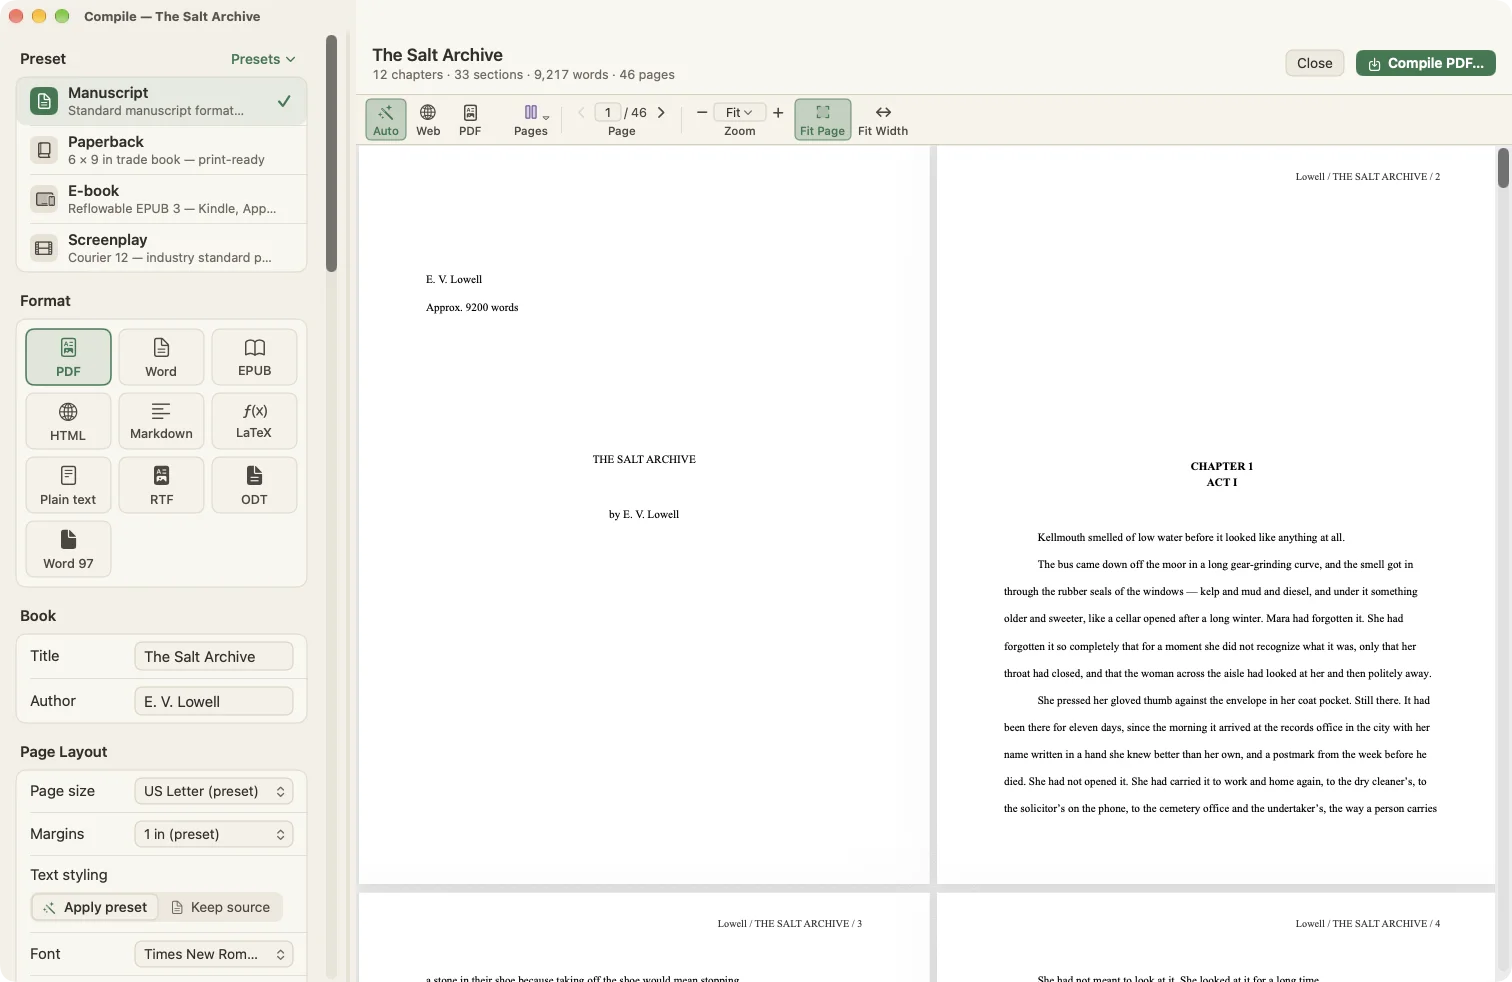Select the Manuscript preset
Image resolution: width=1512 pixels, height=982 pixels.
pos(162,101)
